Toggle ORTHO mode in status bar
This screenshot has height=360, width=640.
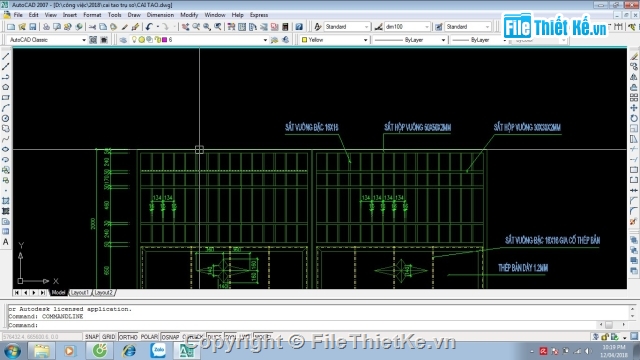coord(128,337)
